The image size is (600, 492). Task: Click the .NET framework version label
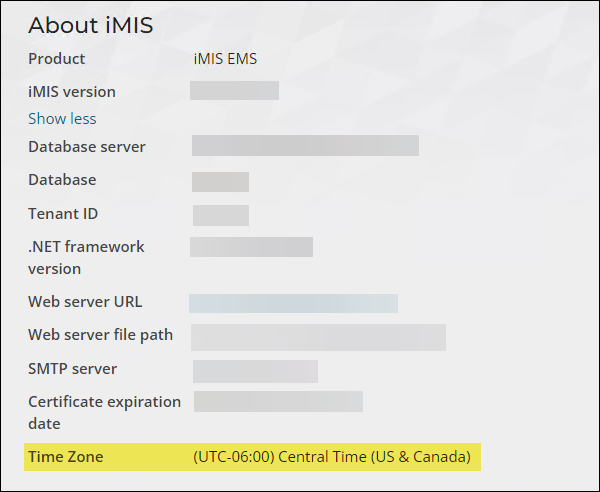point(86,257)
